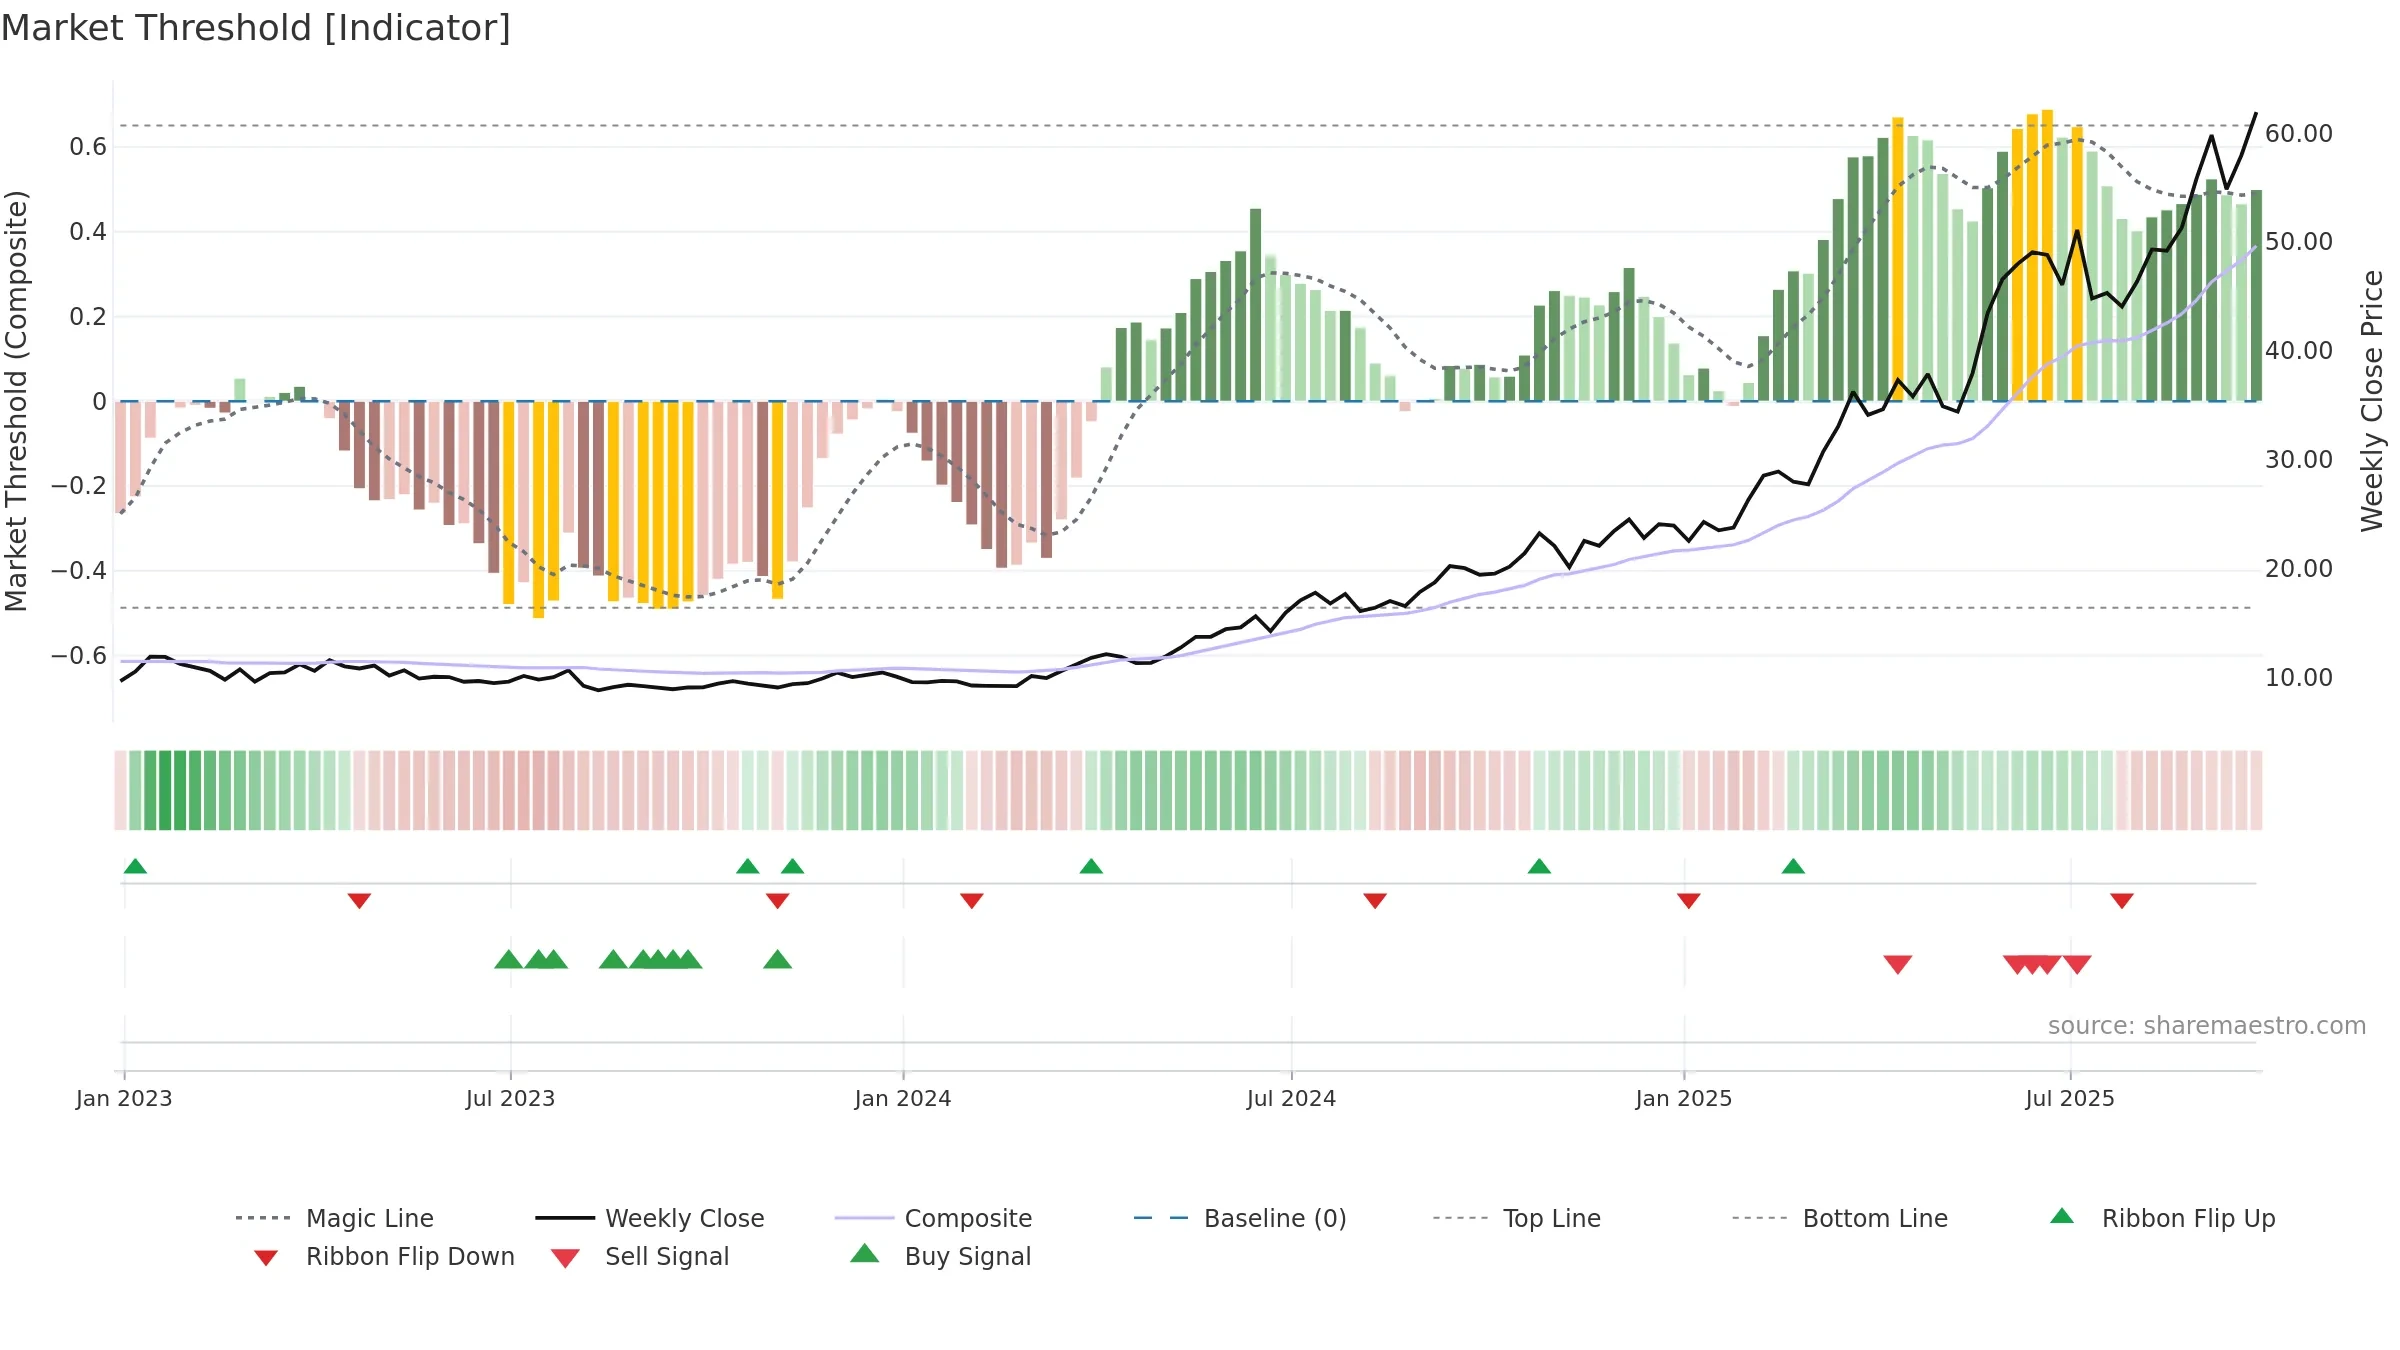The height and width of the screenshot is (1350, 2400).
Task: Click the Ribbon Flip Up marker after January 2025
Action: [1793, 866]
